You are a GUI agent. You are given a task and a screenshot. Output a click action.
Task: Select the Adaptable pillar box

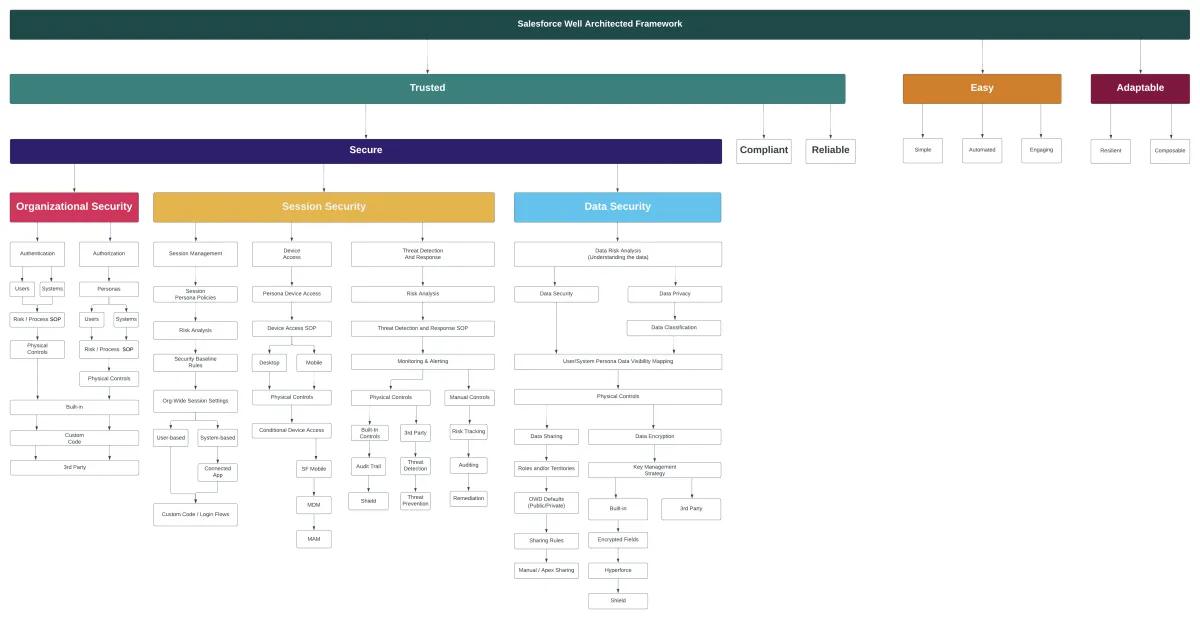(x=1140, y=88)
